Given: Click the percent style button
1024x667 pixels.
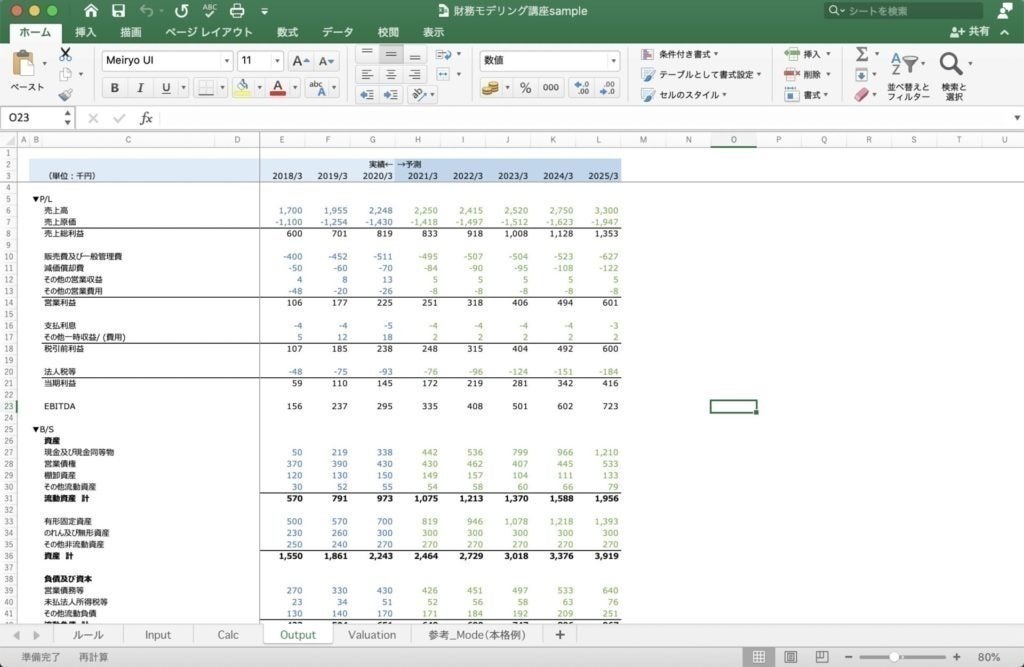Looking at the screenshot, I should [x=525, y=88].
